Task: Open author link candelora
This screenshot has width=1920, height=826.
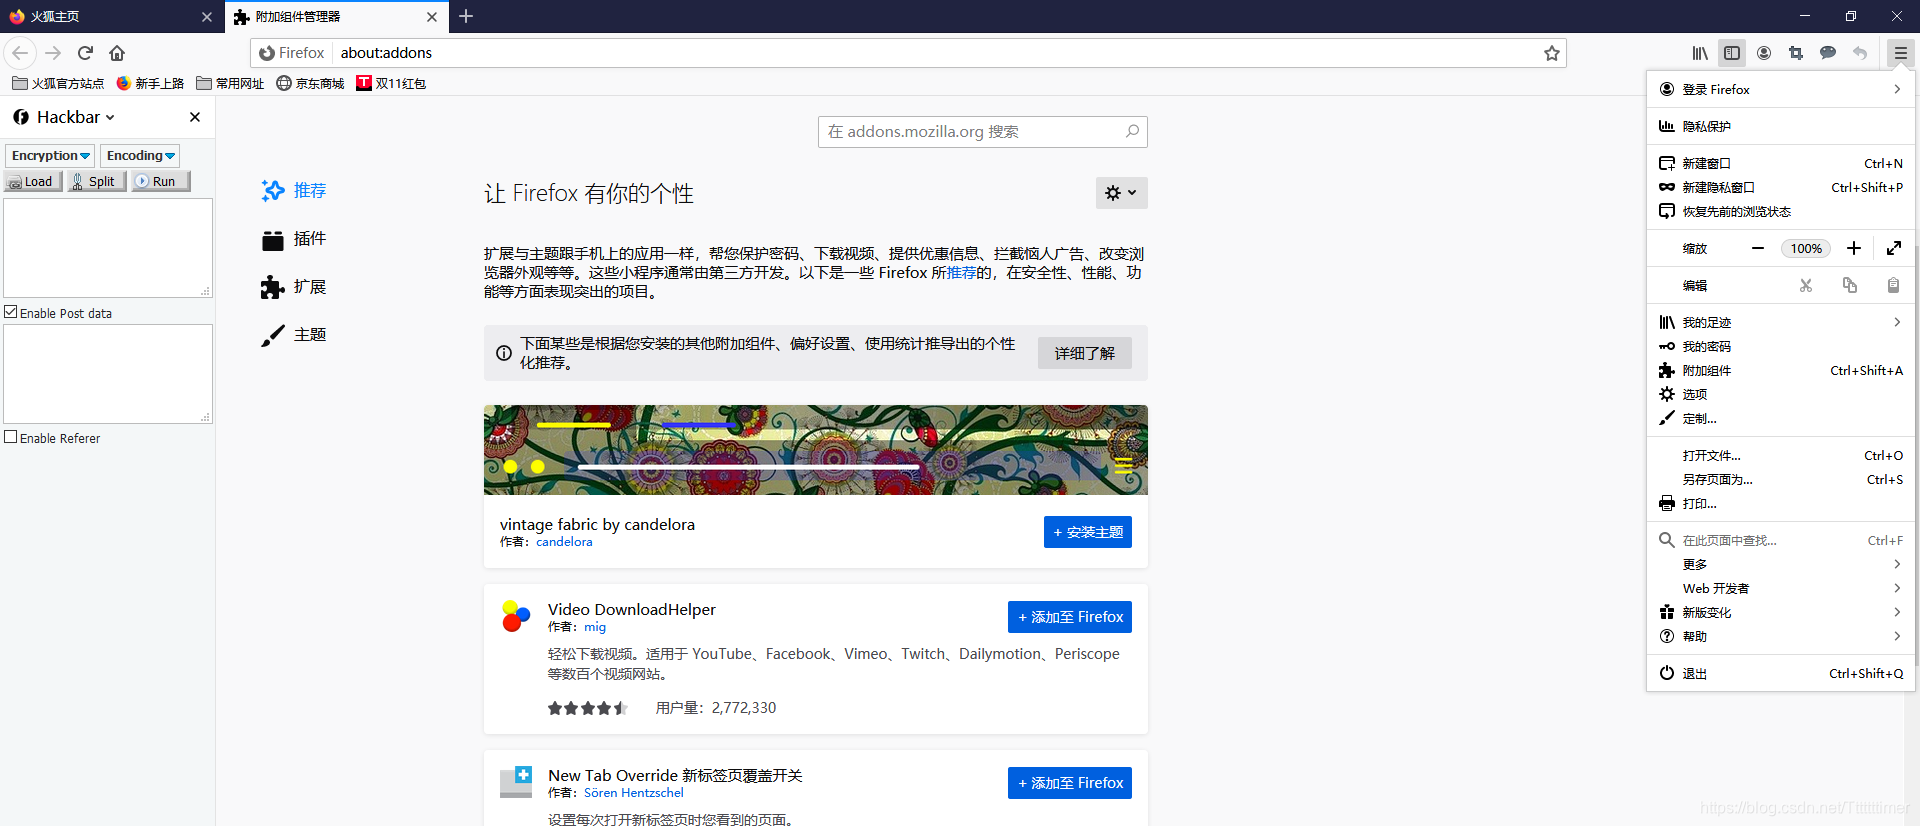Action: [564, 542]
